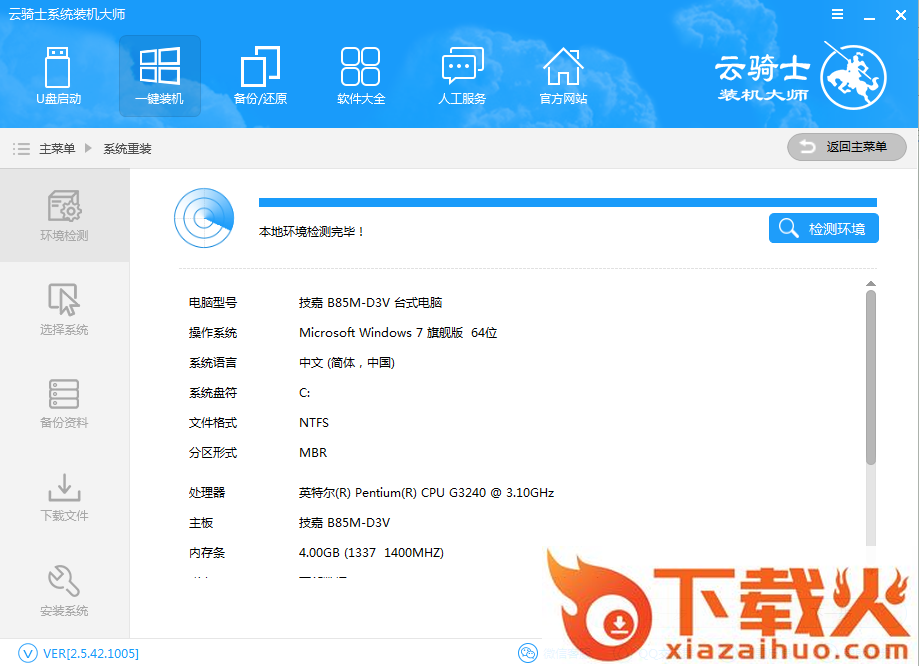Click the detection progress bar
The width and height of the screenshot is (919, 666).
point(567,202)
